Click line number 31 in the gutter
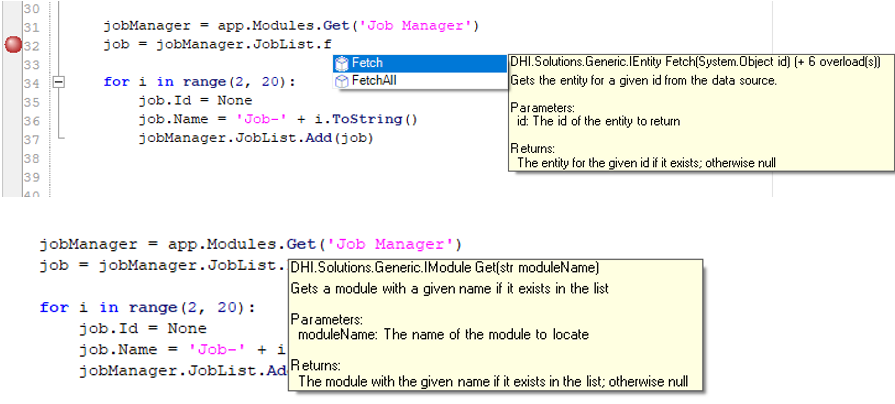Screen dimensions: 895x404 [x=31, y=27]
